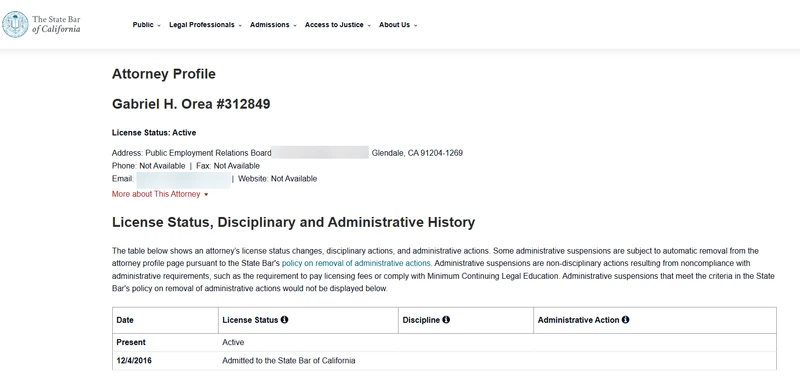Click the Discipline column header text
Image resolution: width=800 pixels, height=387 pixels.
coord(421,320)
